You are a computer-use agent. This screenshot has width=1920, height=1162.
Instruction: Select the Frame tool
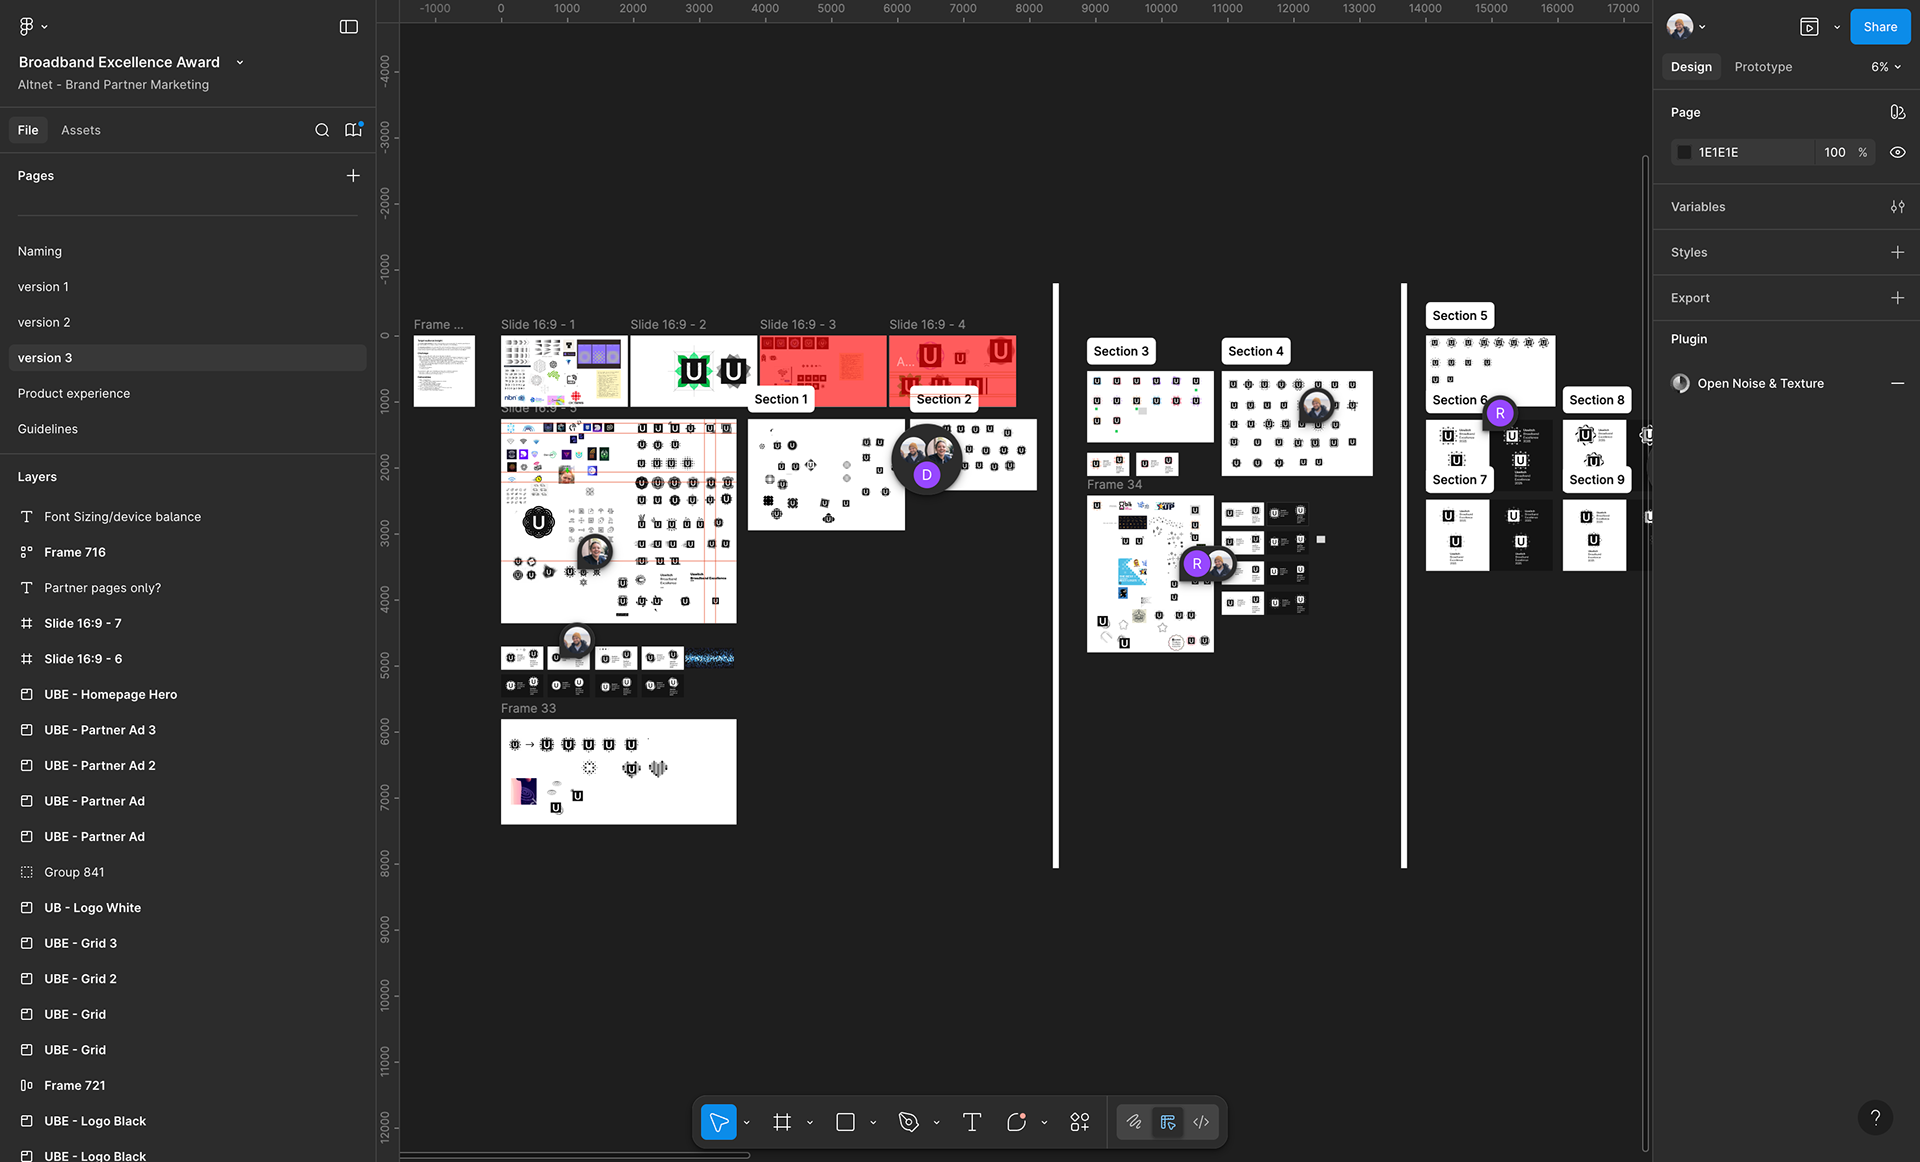(x=783, y=1122)
